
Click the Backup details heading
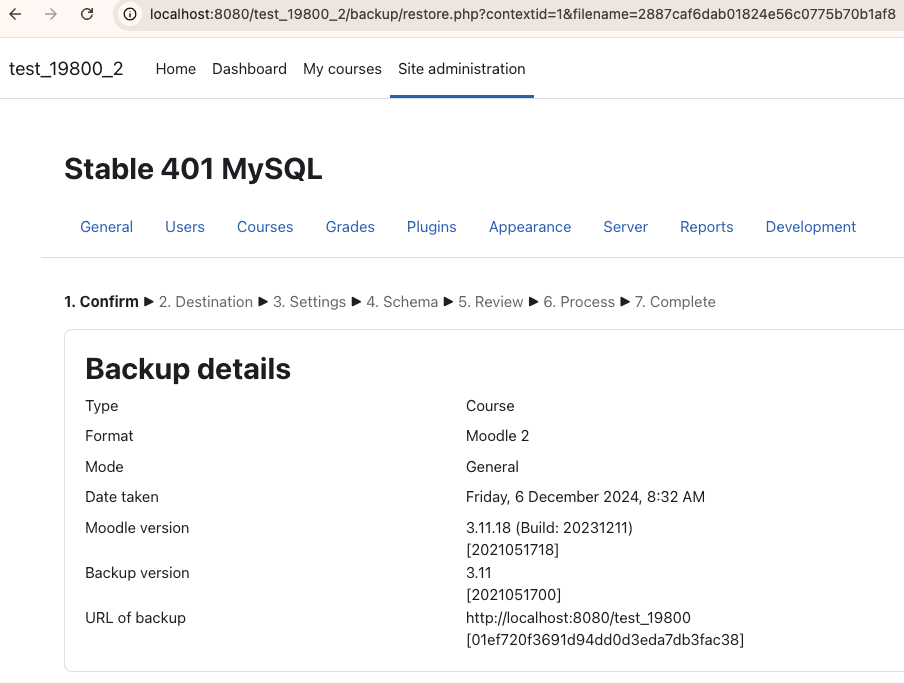tap(188, 369)
